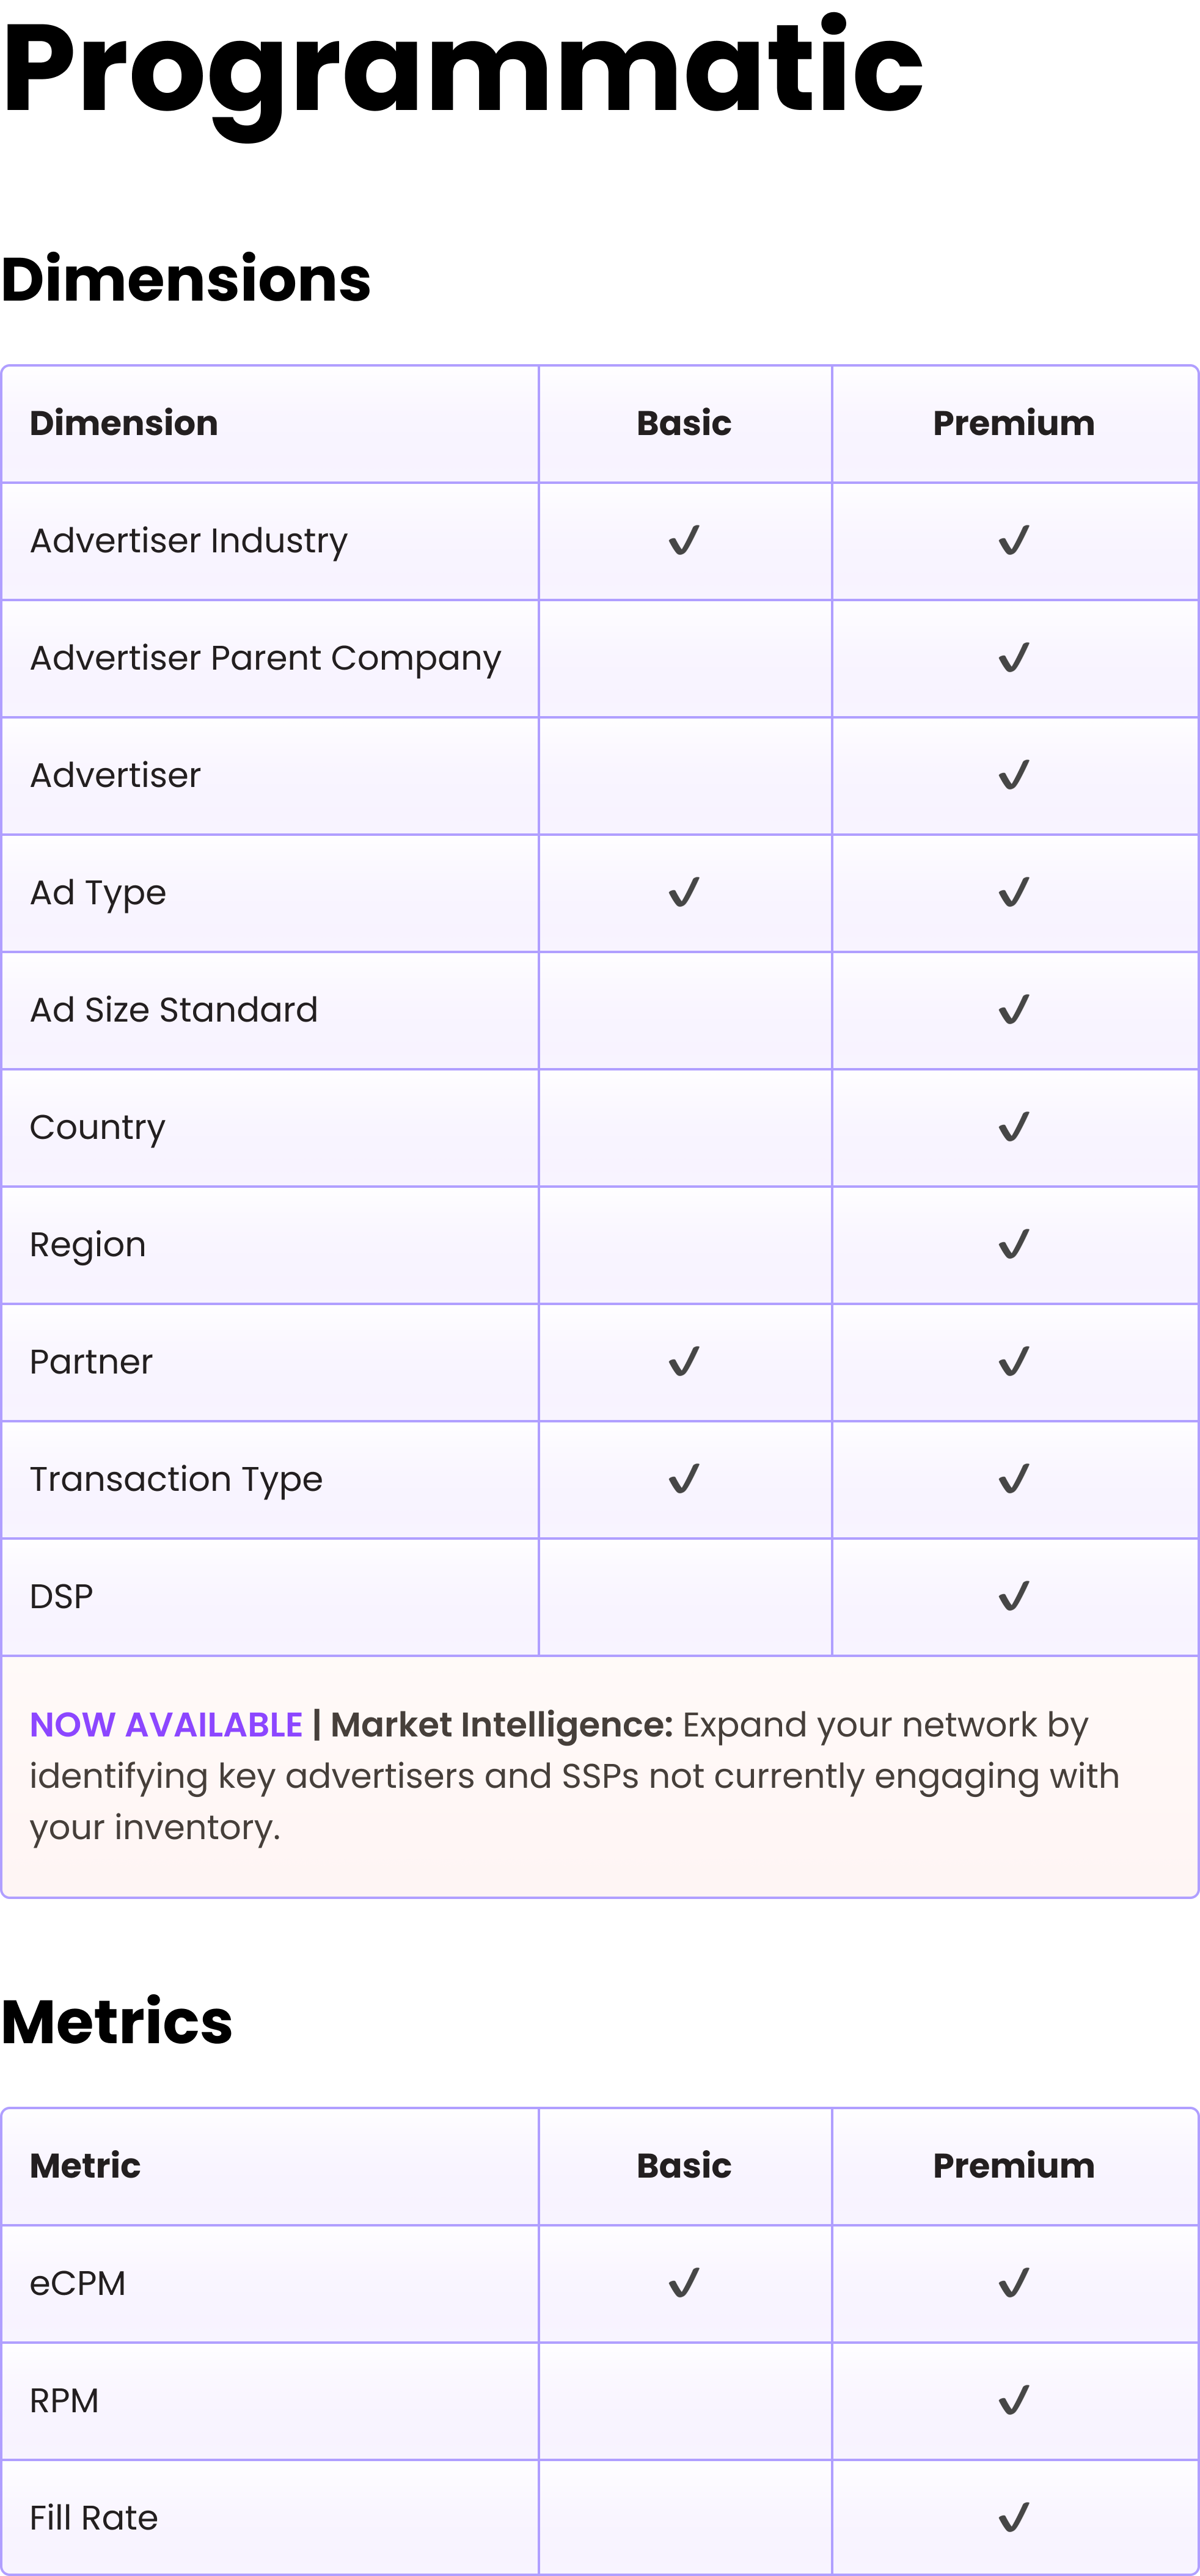This screenshot has height=2576, width=1200.
Task: Click Premium checkmark for Fill Rate
Action: coord(1014,2517)
